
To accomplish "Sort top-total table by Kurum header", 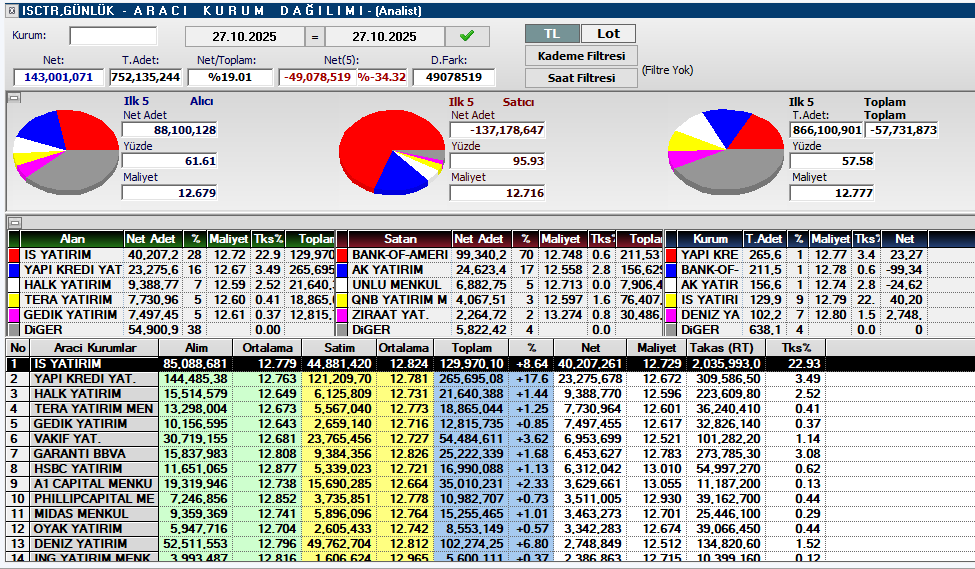I will point(710,239).
